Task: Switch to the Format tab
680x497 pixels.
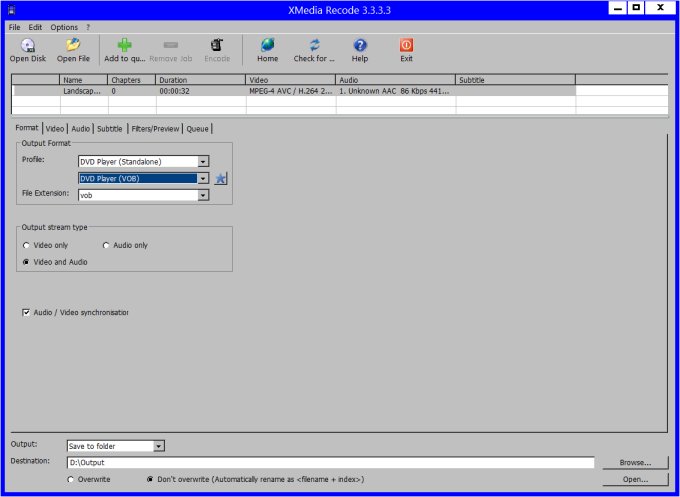Action: click(x=27, y=128)
